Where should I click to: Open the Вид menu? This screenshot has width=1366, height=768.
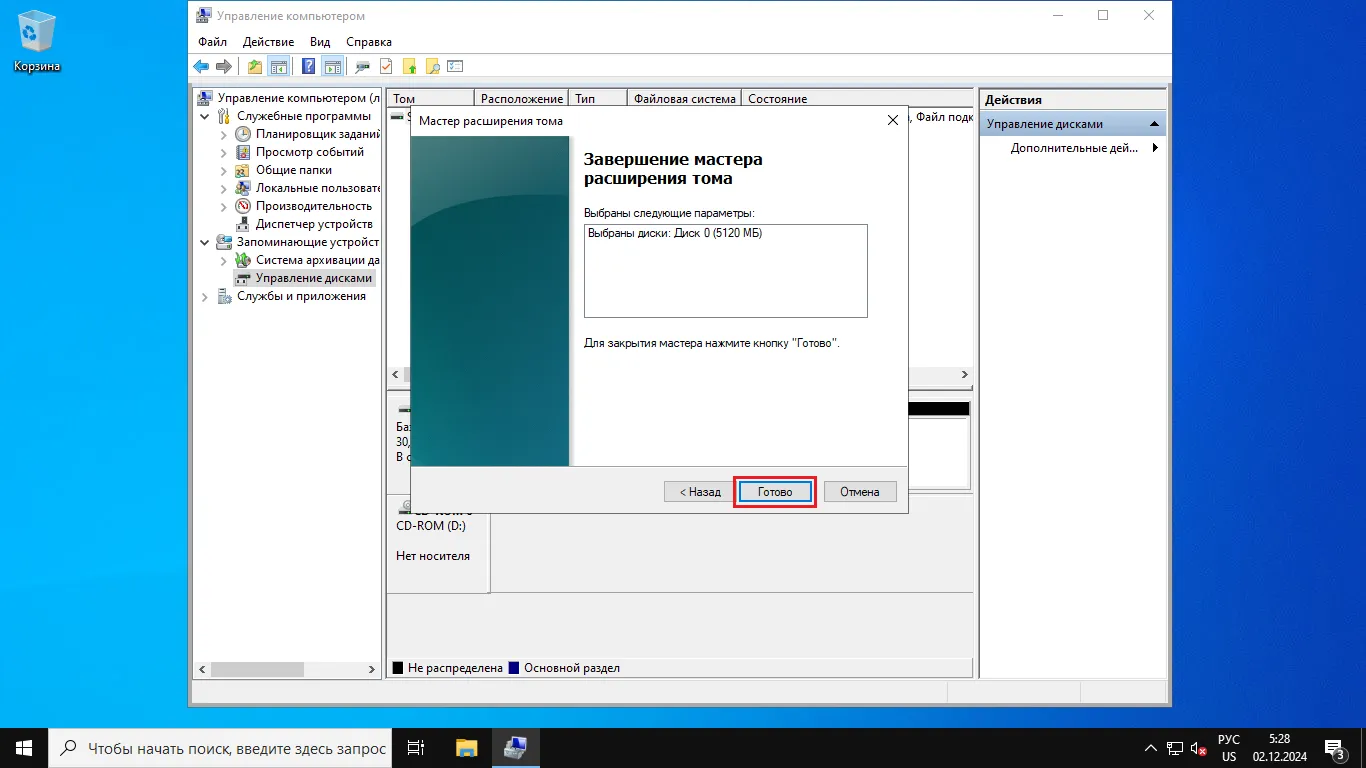319,42
